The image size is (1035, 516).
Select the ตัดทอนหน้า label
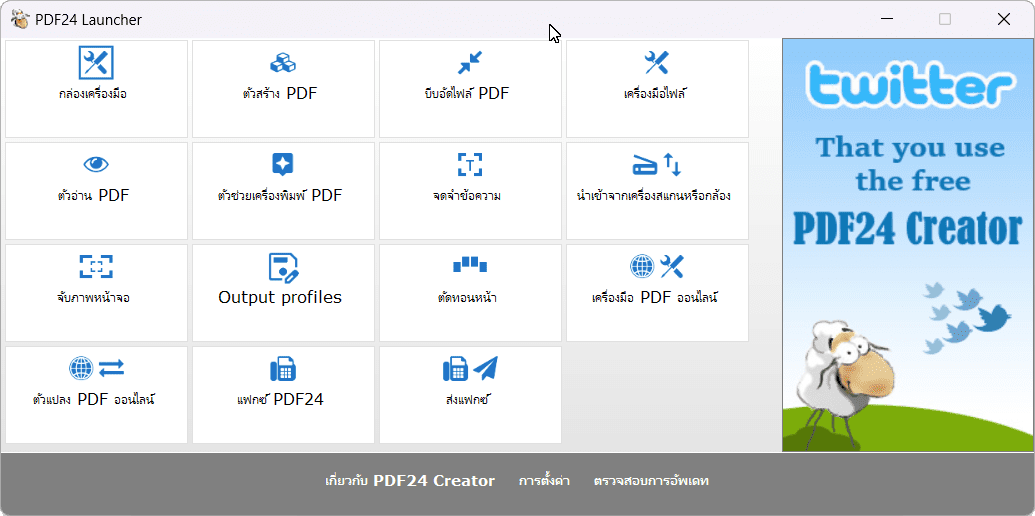click(x=467, y=298)
